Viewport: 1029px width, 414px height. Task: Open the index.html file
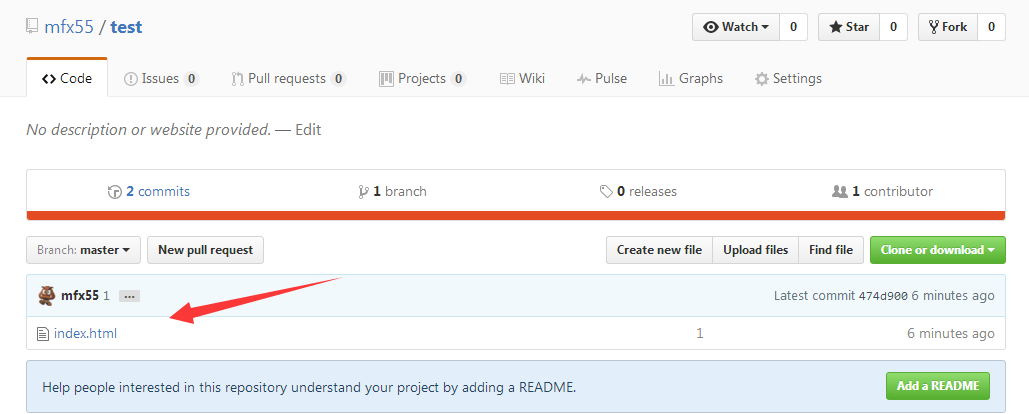coord(85,333)
